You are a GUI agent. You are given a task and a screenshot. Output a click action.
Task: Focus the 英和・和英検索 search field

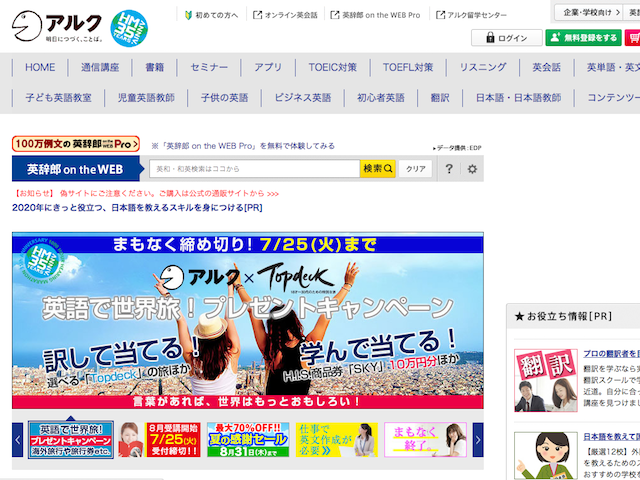(254, 169)
